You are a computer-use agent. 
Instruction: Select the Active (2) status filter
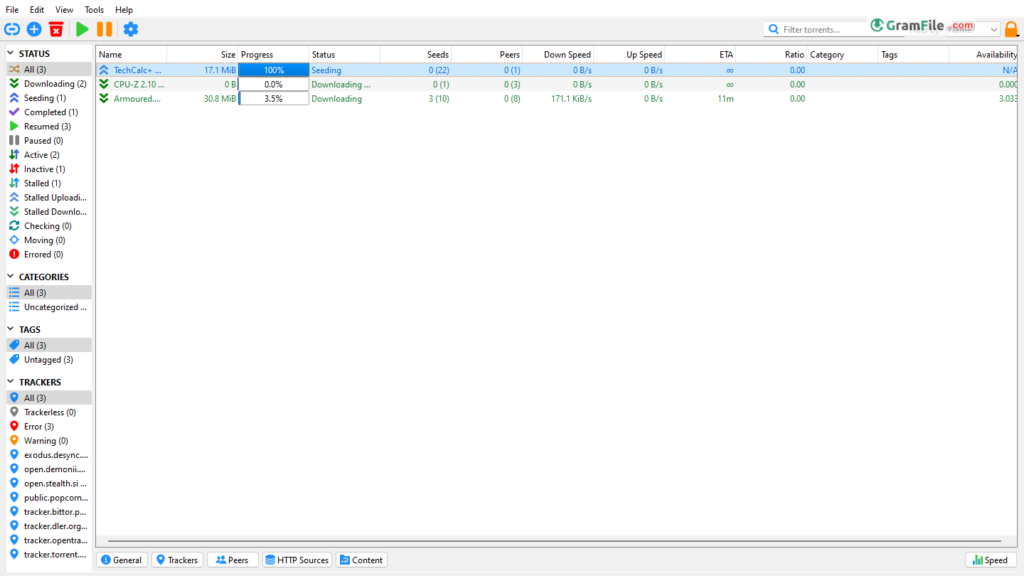(x=49, y=155)
